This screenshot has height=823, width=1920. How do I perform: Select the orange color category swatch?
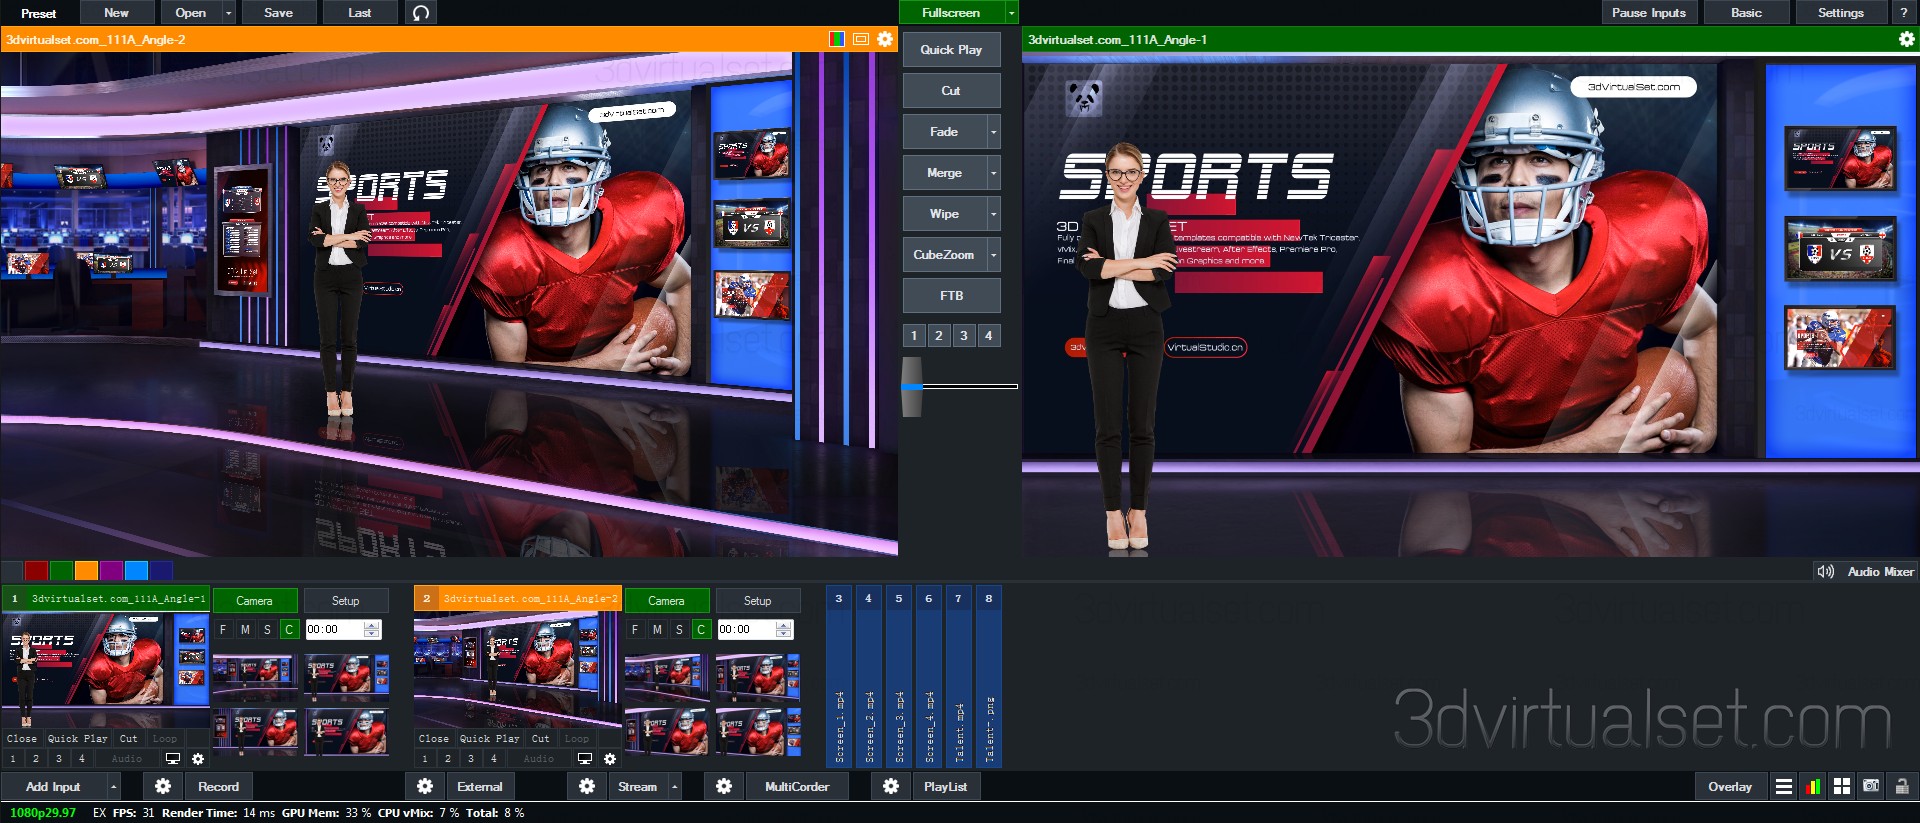click(x=86, y=571)
